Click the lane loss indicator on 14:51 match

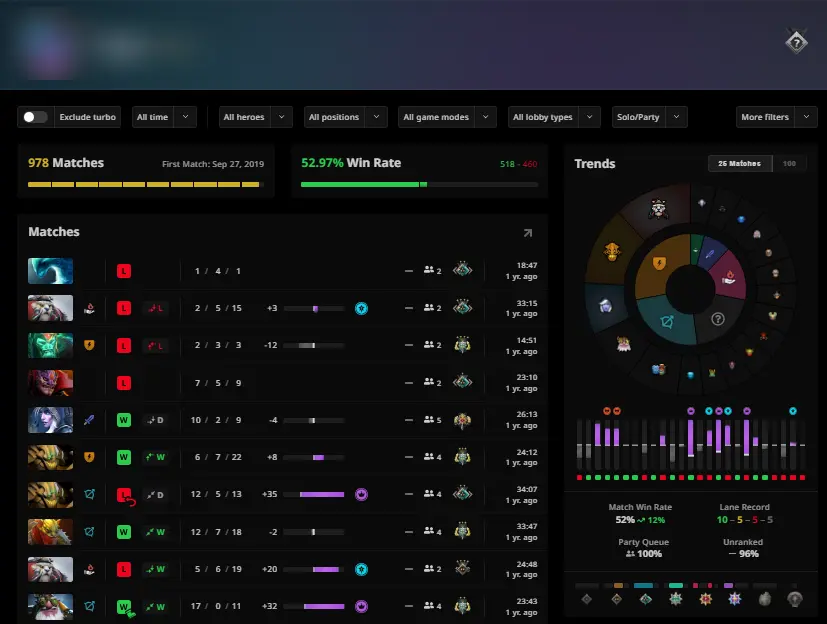click(x=155, y=345)
